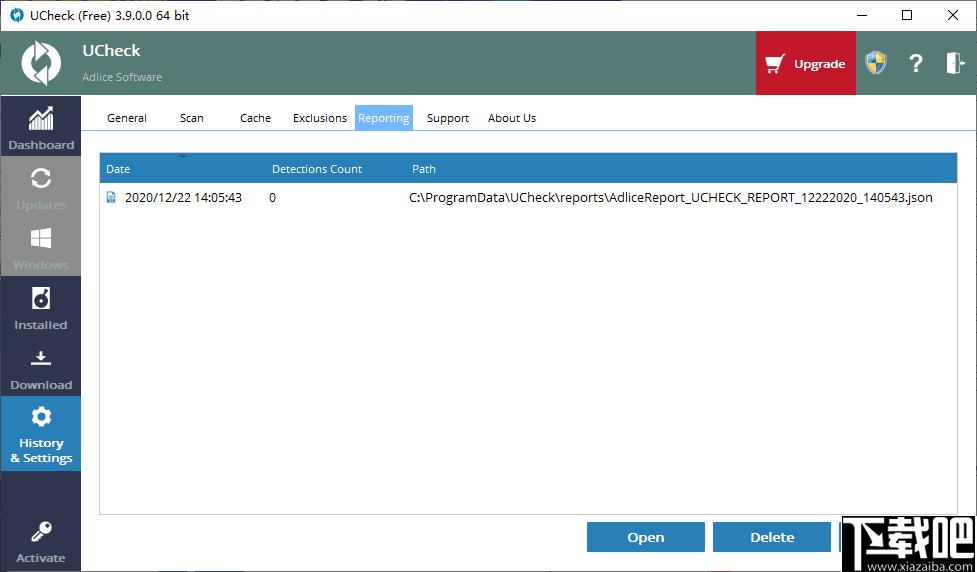Click the report file icon in row
Image resolution: width=977 pixels, height=572 pixels.
112,198
